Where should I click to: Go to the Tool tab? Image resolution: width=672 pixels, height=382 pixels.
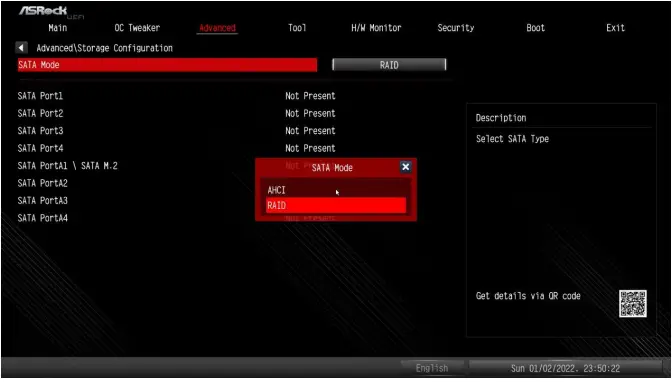297,28
